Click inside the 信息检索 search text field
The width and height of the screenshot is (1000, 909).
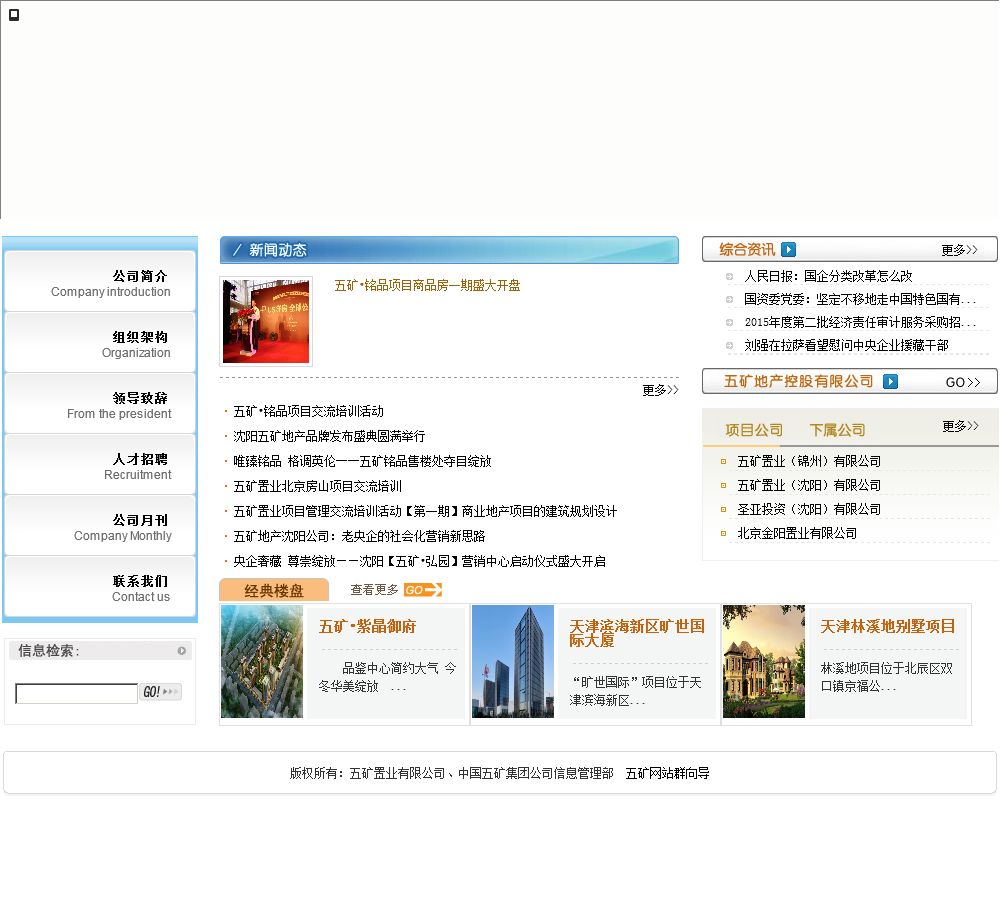coord(76,693)
